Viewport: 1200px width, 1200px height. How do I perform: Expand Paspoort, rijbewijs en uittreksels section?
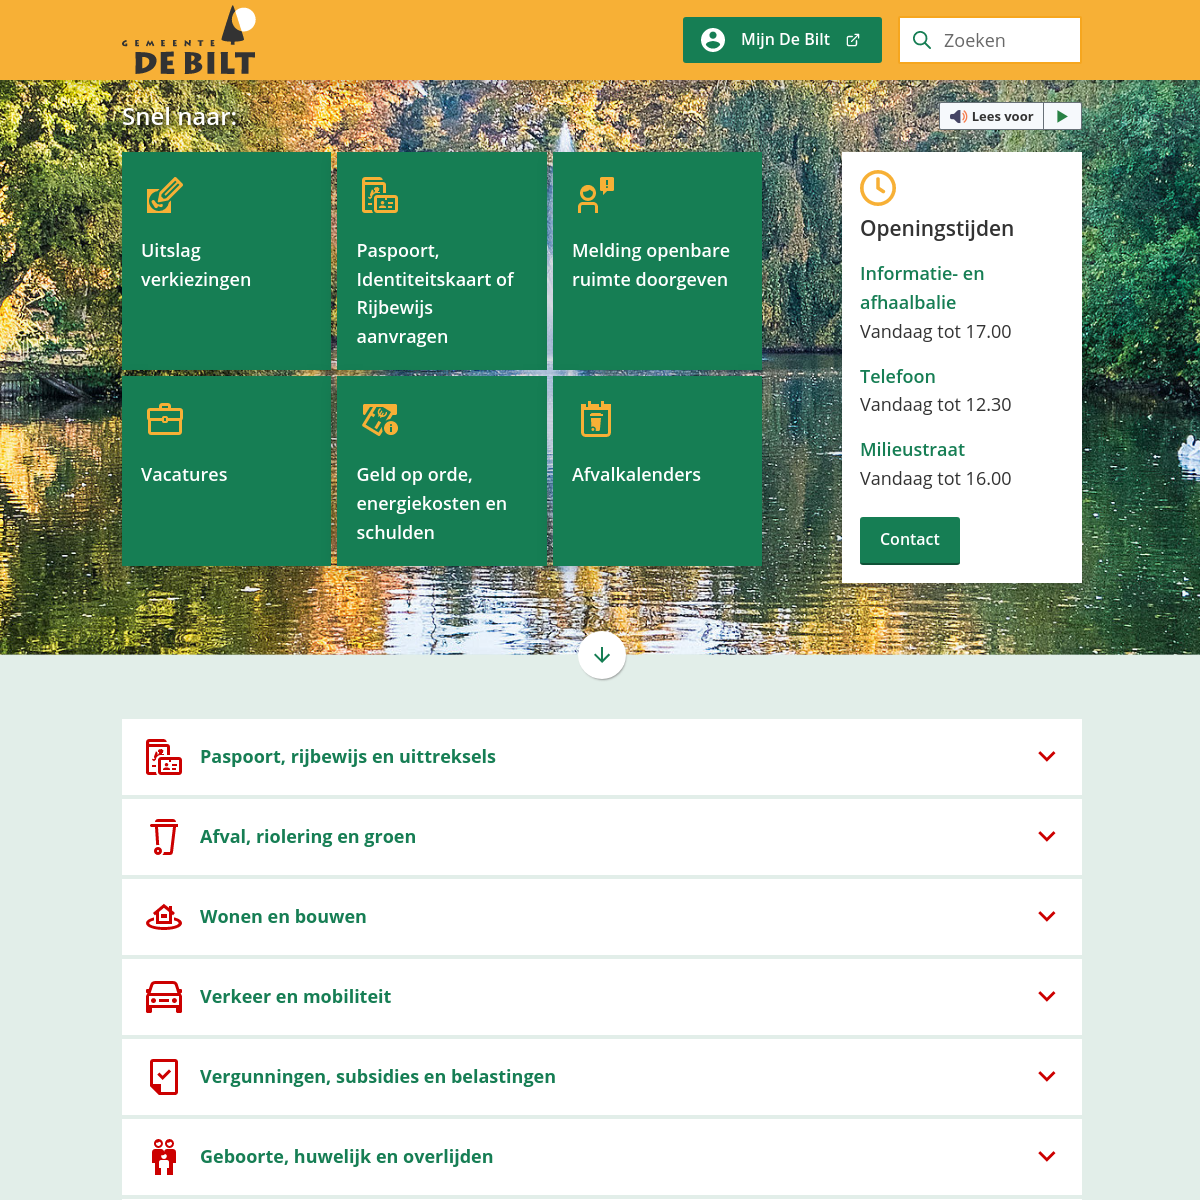[x=602, y=757]
